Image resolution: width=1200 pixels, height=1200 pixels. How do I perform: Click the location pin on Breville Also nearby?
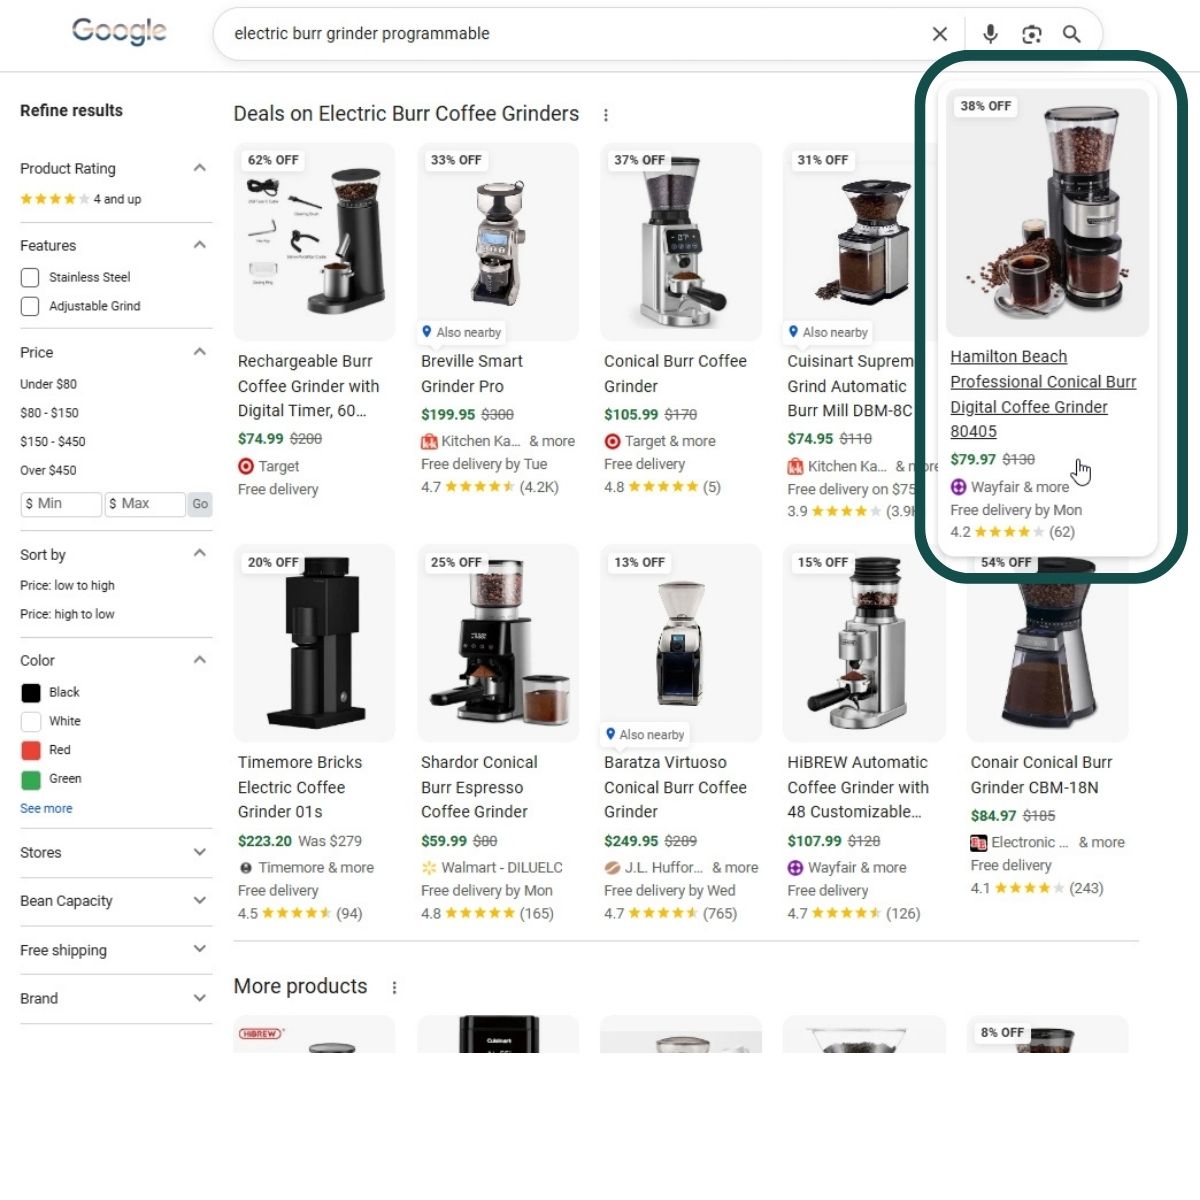(427, 332)
